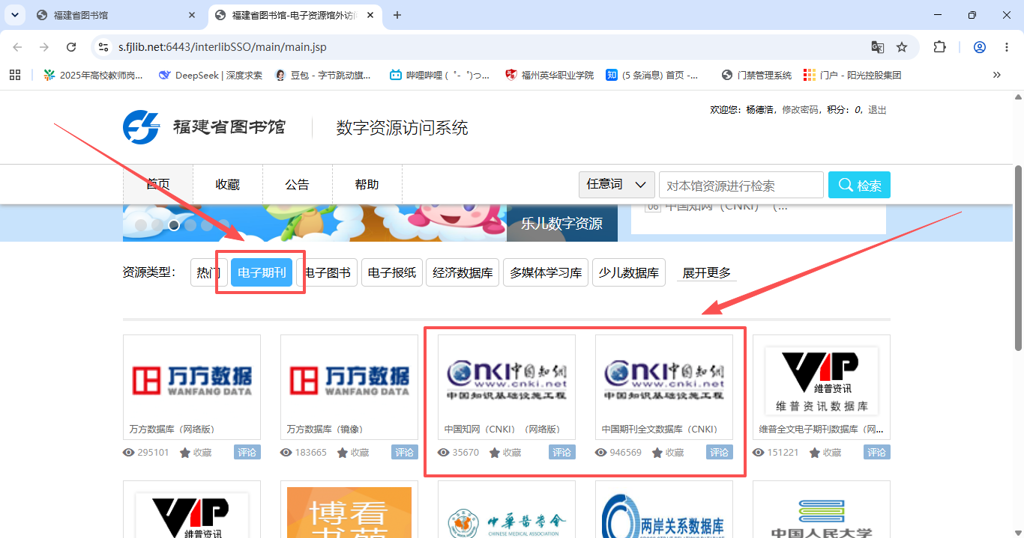The width and height of the screenshot is (1024, 538).
Task: Open 首页 navigation item
Action: click(x=158, y=185)
